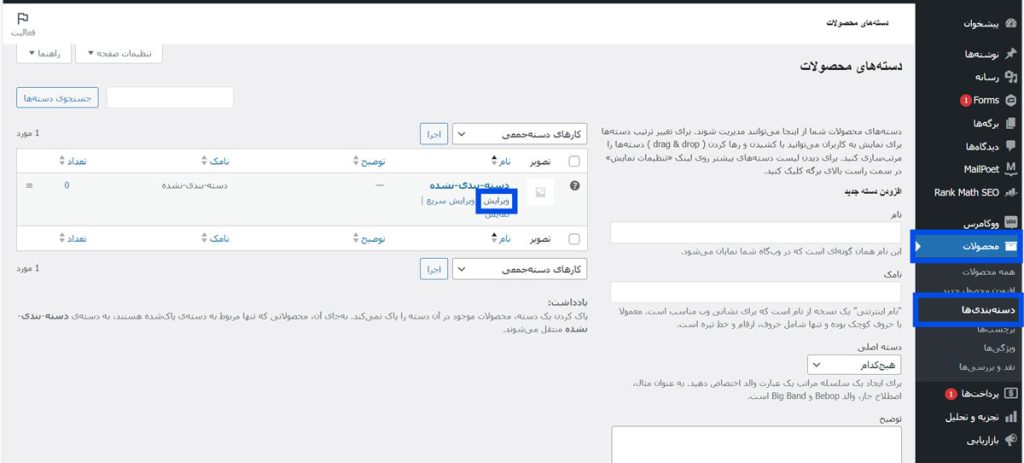The image size is (1024, 463).
Task: Tick the select-all checkbox in table footer
Action: pos(574,239)
